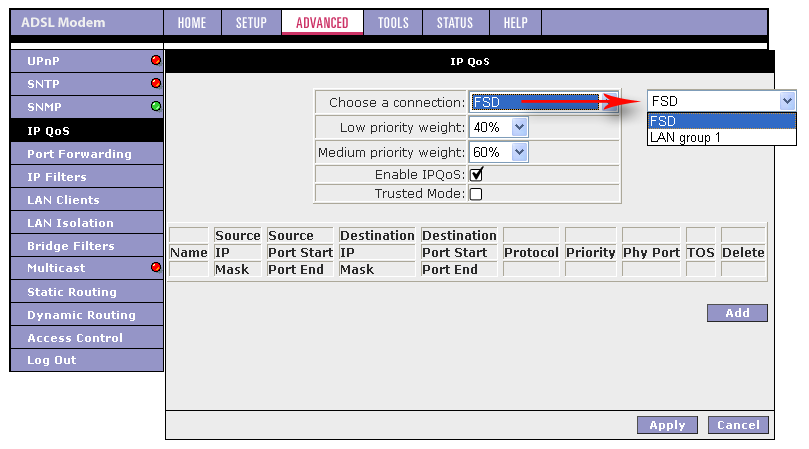
Task: Tick the Trusted Mode checkbox
Action: (476, 194)
